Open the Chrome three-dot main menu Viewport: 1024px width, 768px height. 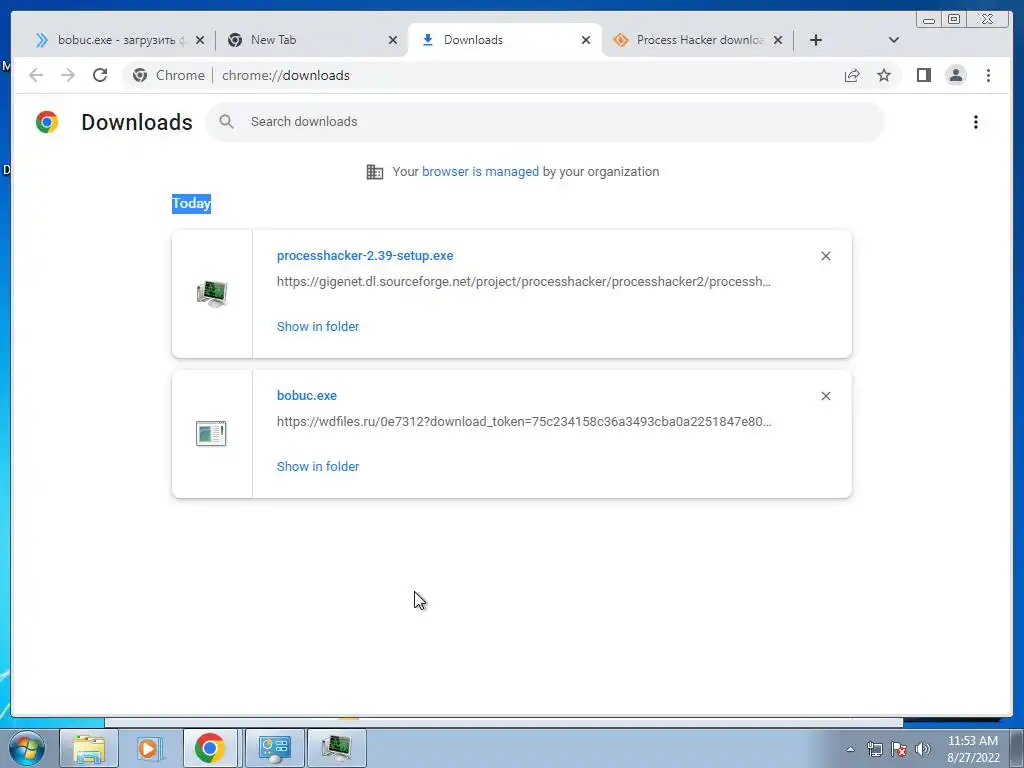coord(988,75)
